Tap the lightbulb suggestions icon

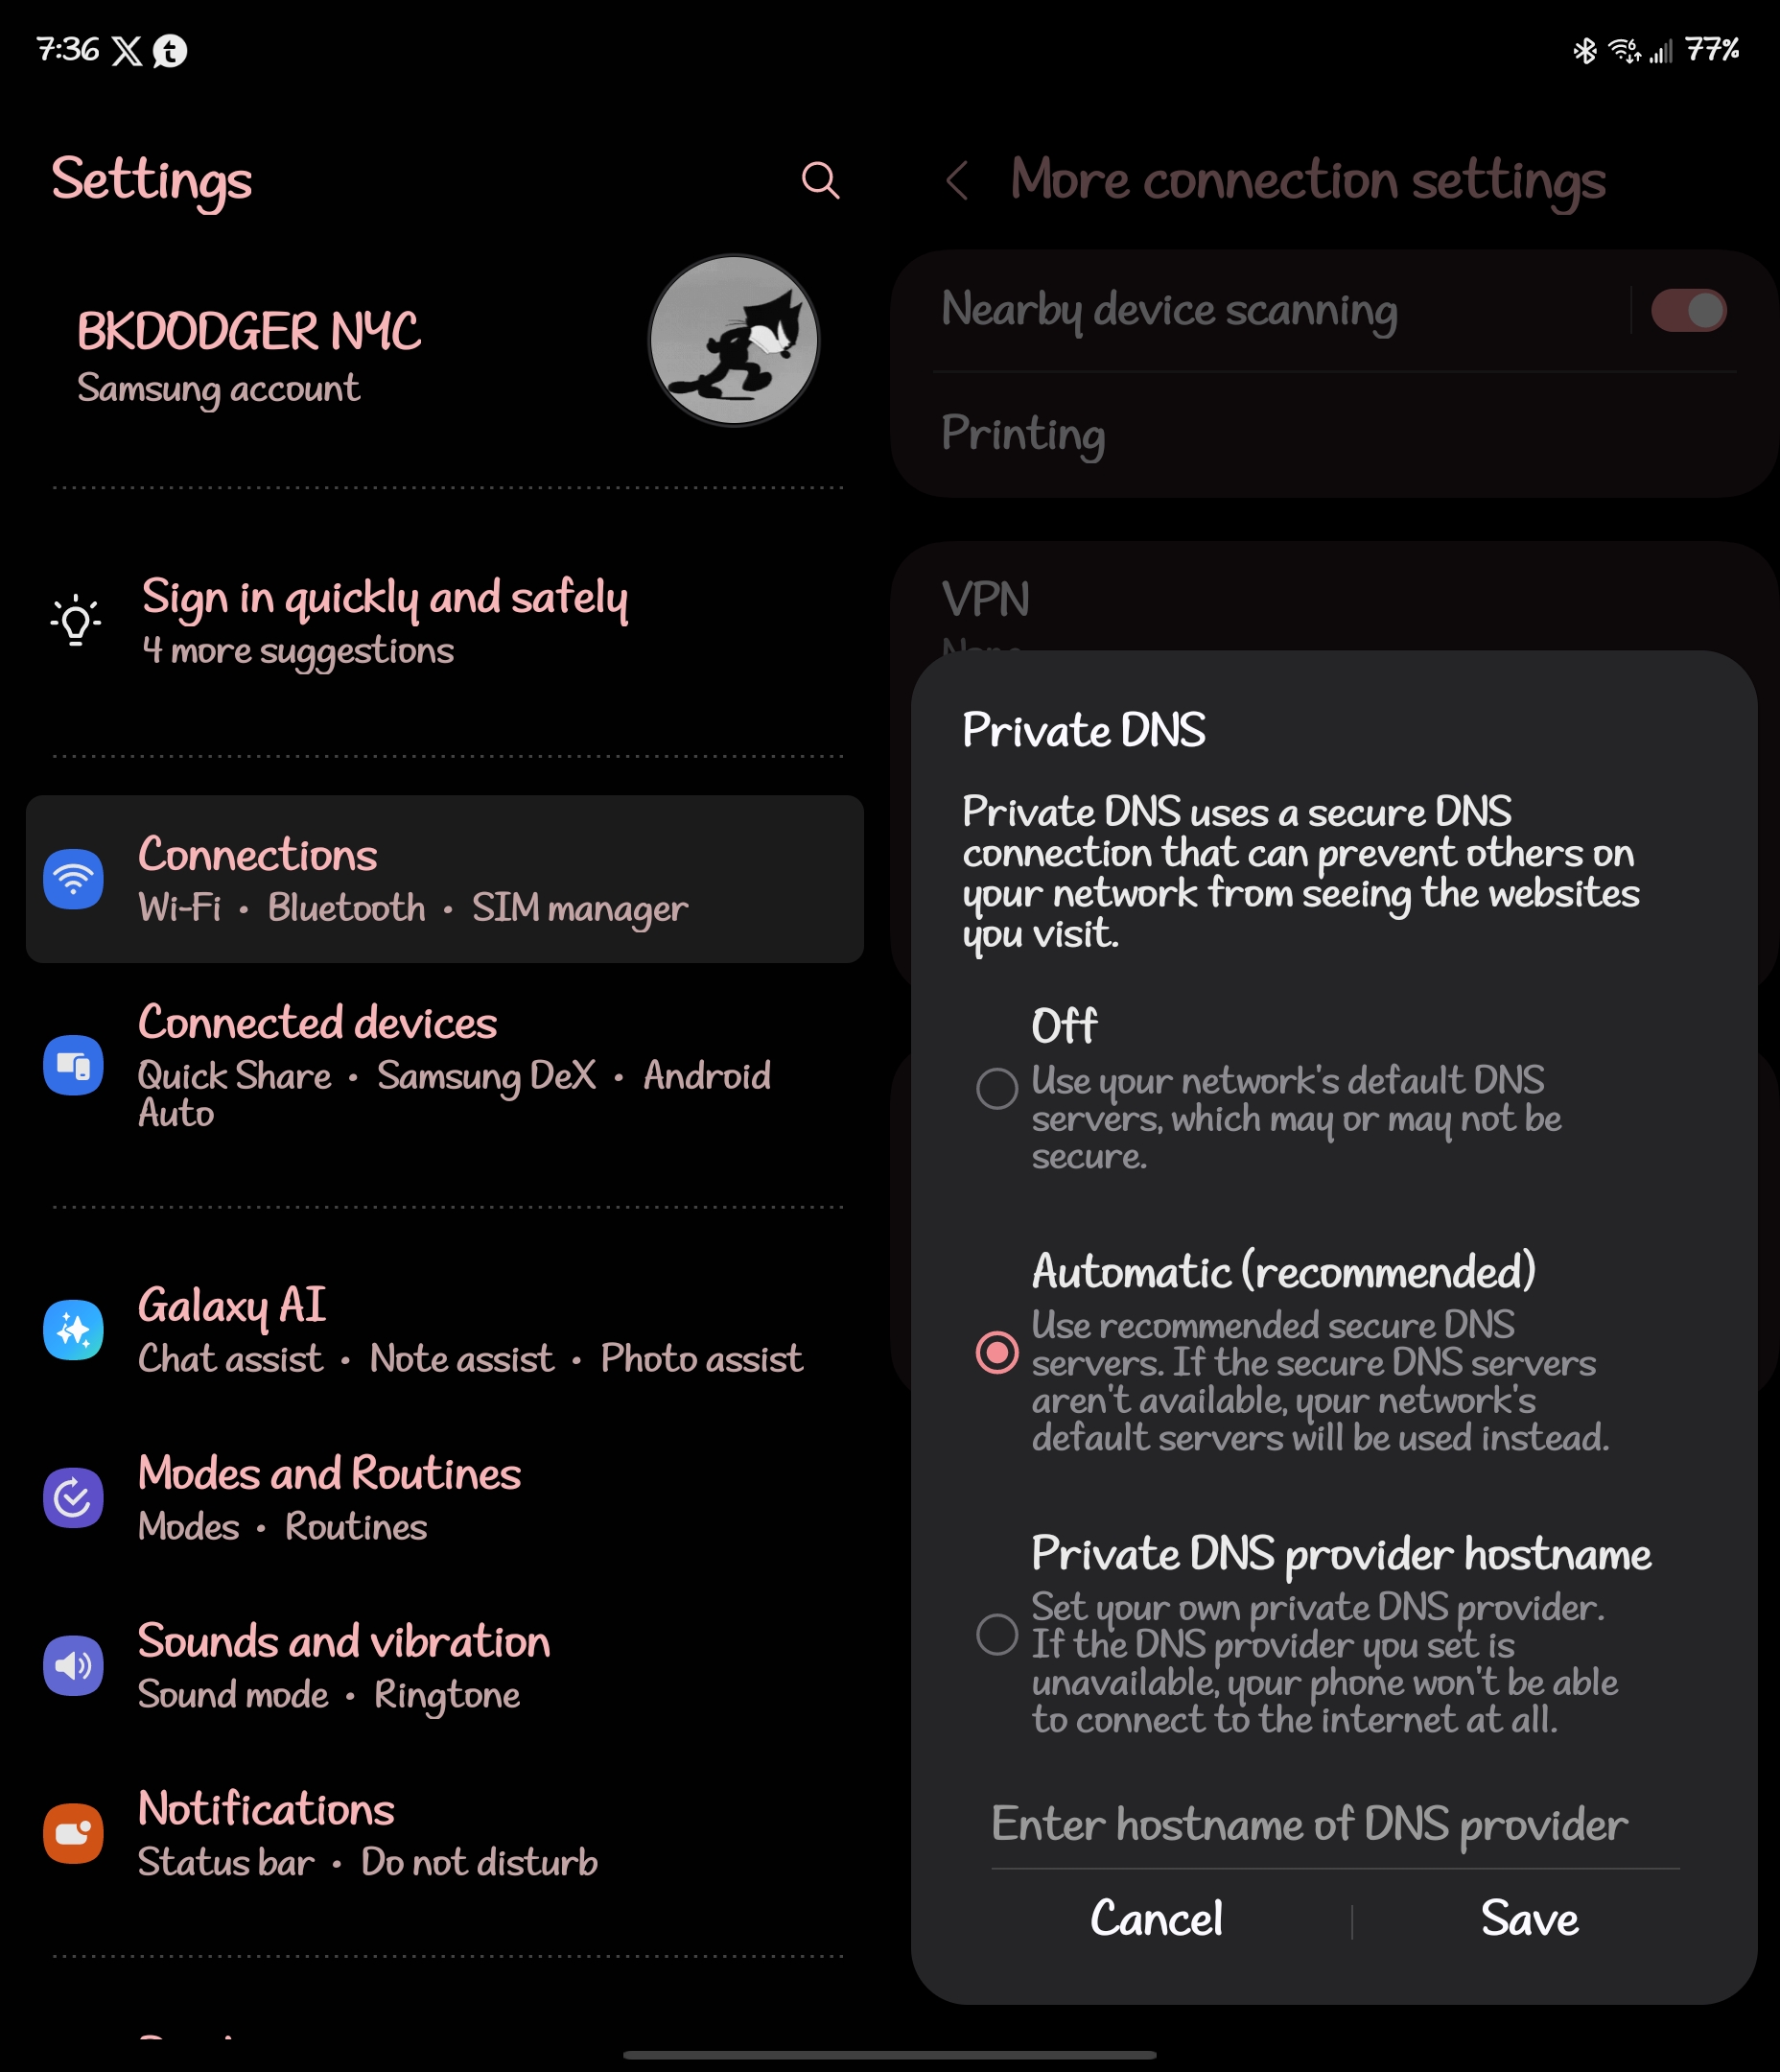tap(75, 620)
